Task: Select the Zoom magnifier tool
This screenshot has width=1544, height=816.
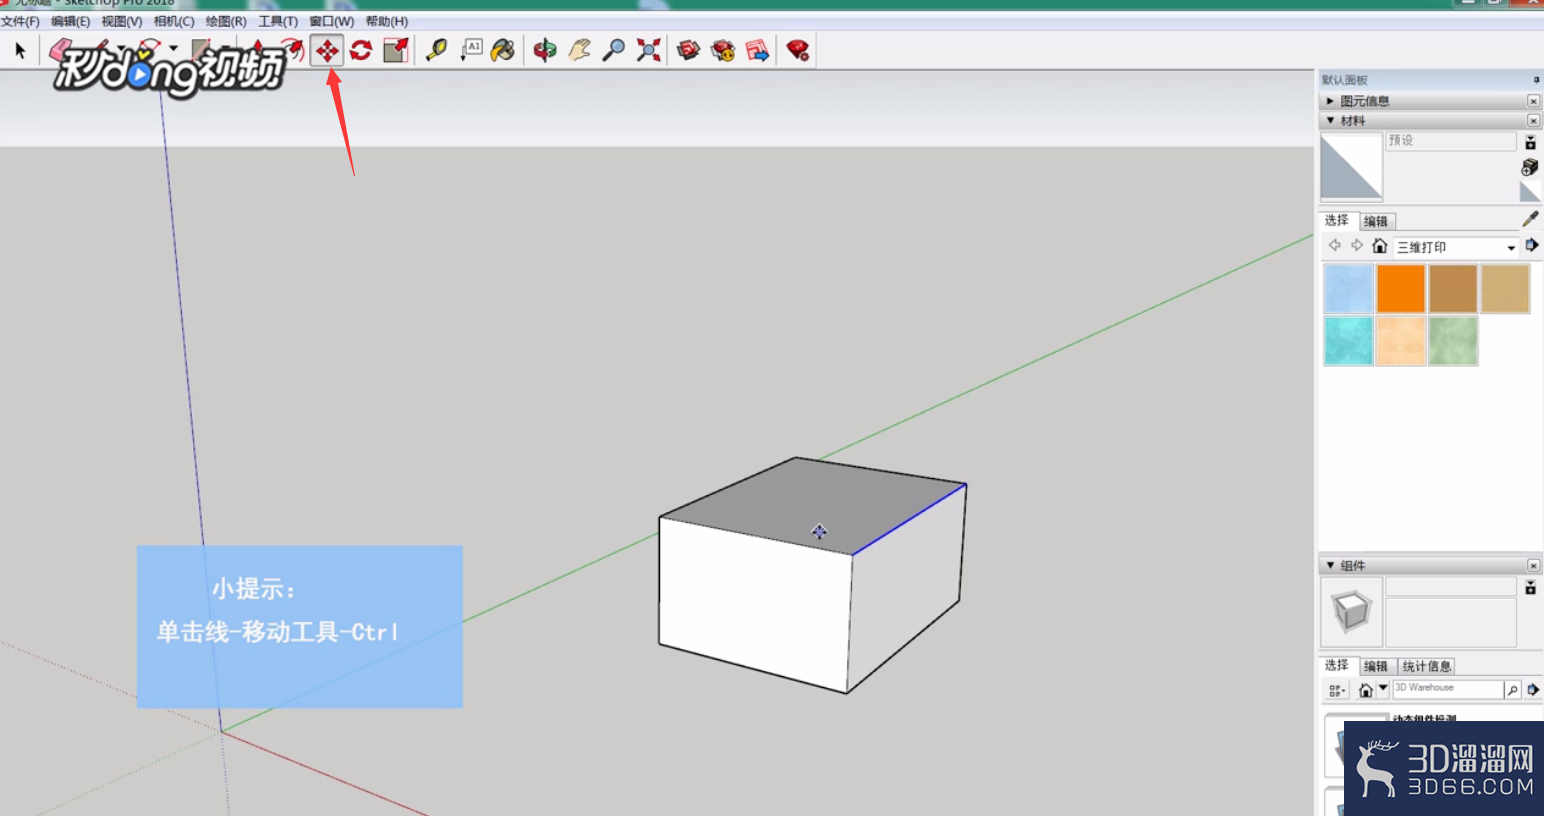Action: pyautogui.click(x=614, y=50)
